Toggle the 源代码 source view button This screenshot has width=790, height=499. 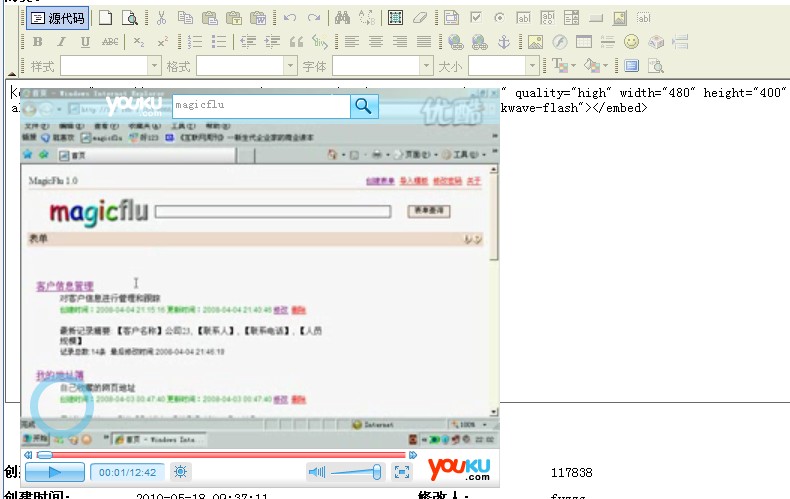(57, 19)
